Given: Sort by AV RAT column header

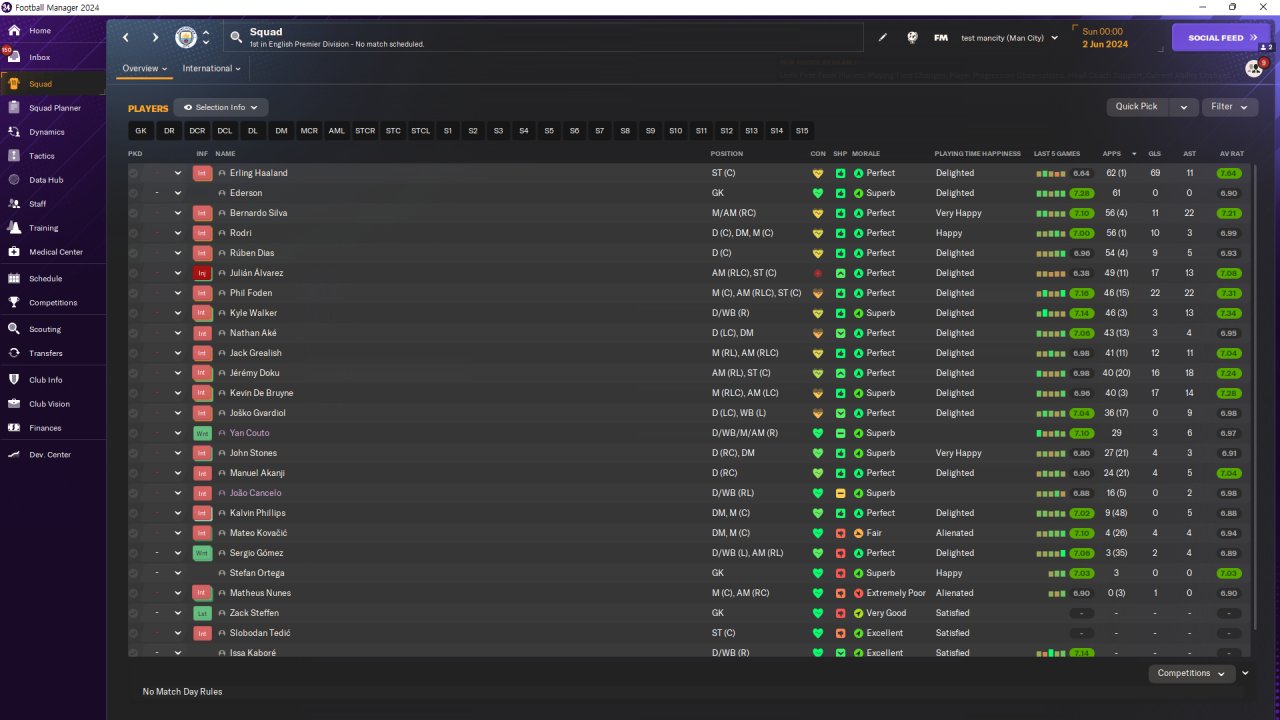Looking at the screenshot, I should point(1232,154).
